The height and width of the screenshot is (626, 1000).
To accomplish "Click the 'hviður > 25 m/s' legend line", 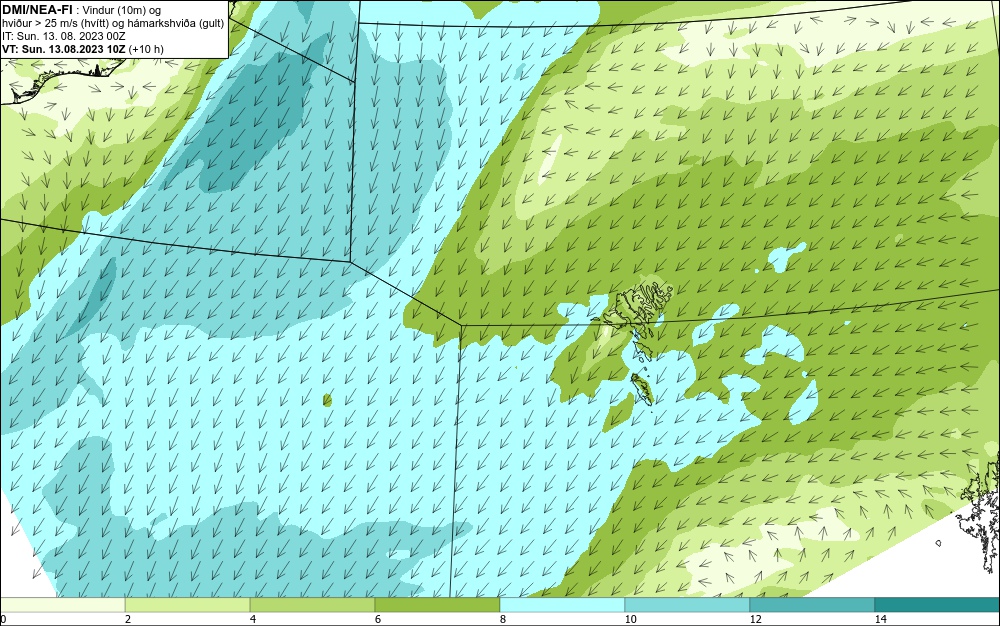I will tap(113, 23).
